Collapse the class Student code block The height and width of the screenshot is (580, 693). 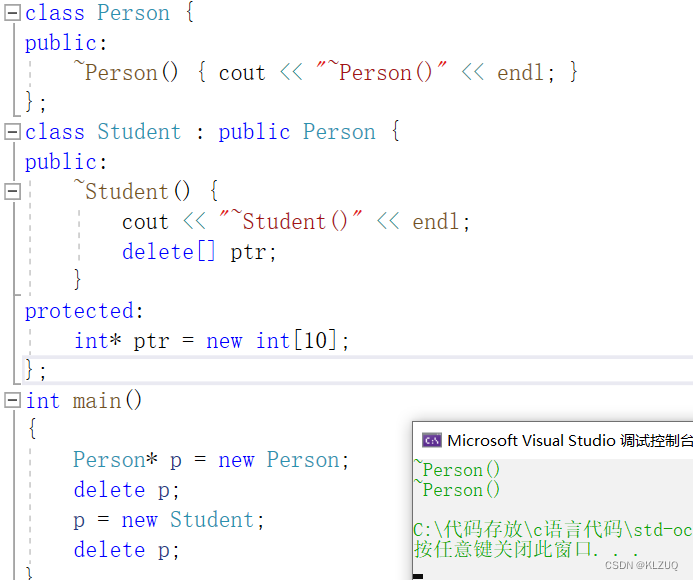[12, 131]
